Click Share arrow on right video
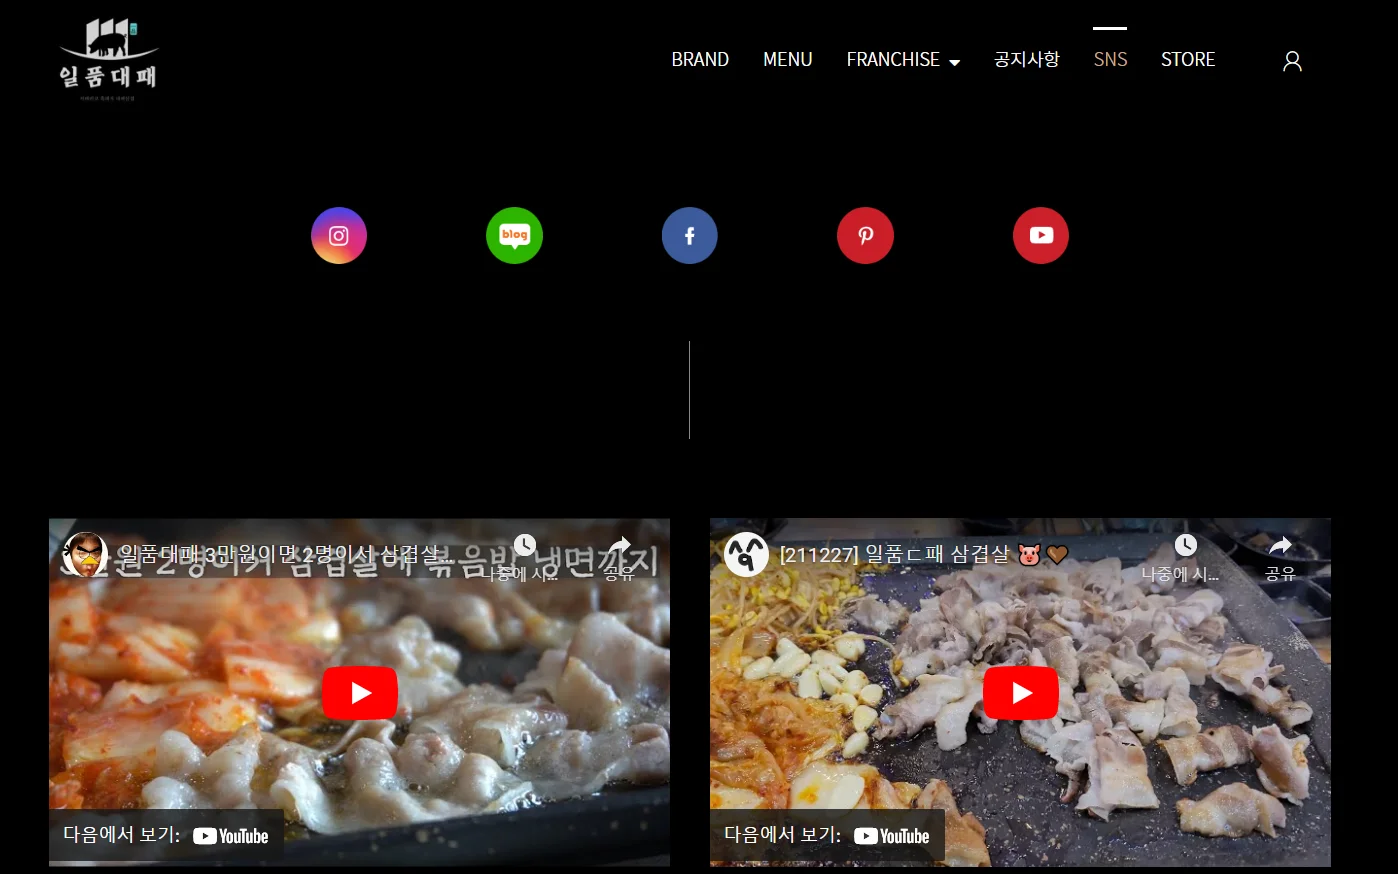 point(1280,546)
